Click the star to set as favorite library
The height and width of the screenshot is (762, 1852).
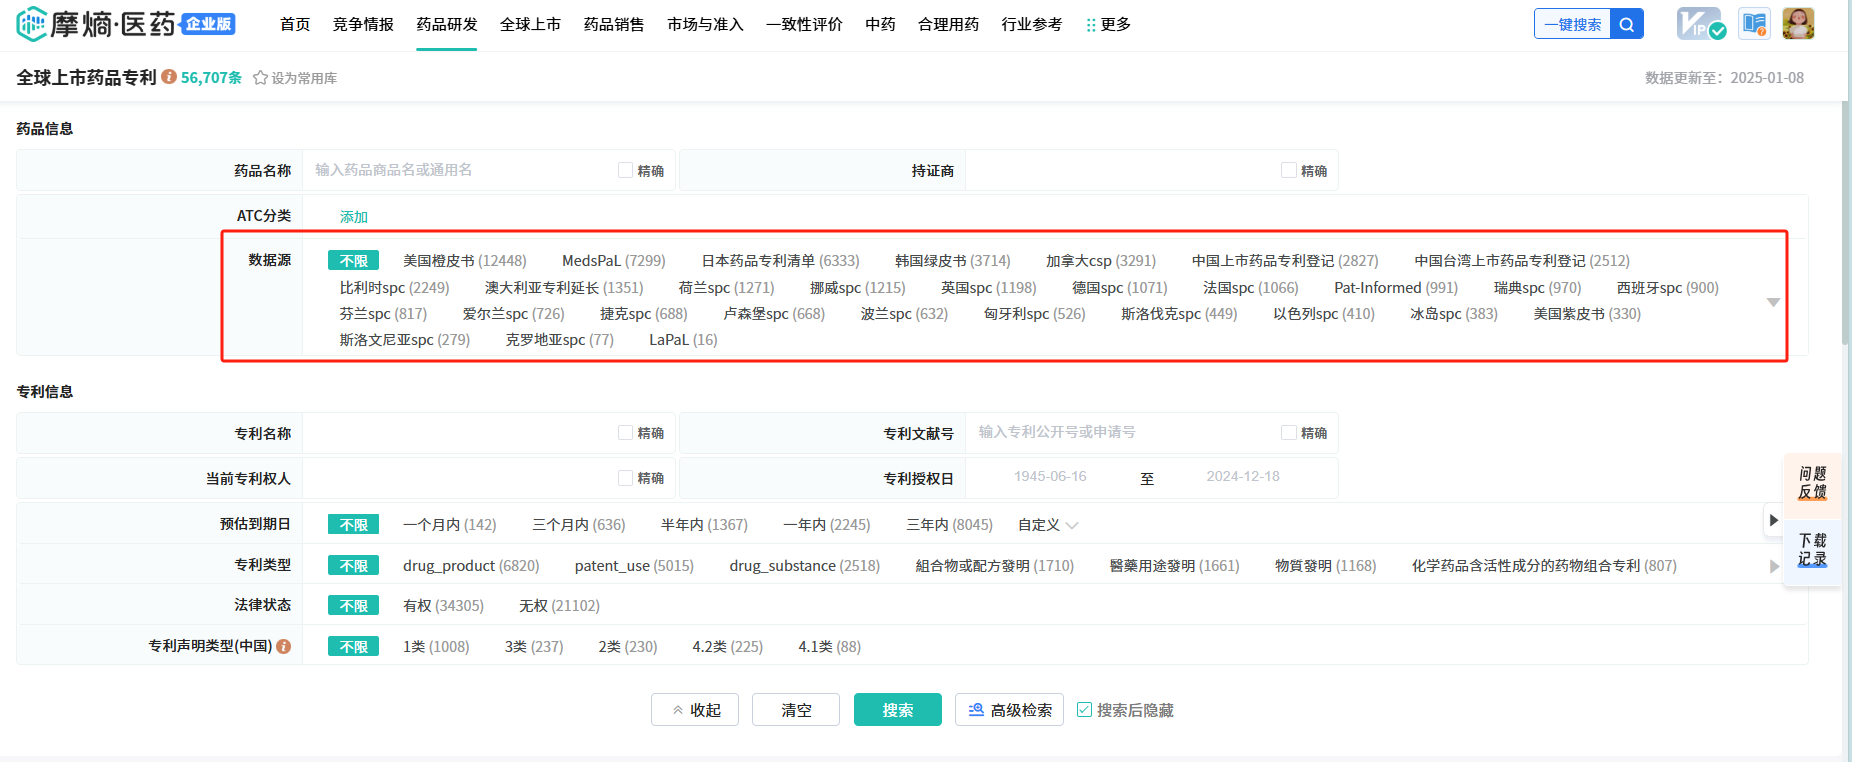coord(260,78)
